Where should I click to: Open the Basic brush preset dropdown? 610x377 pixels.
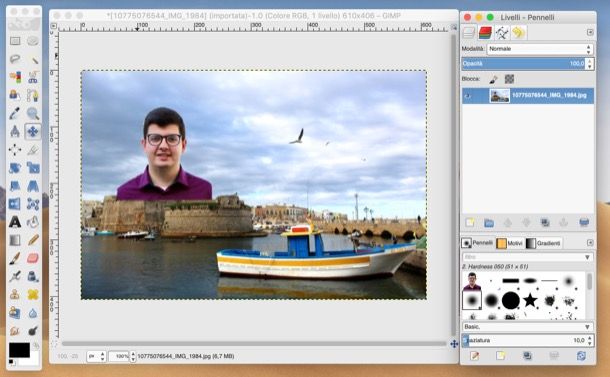pyautogui.click(x=528, y=327)
